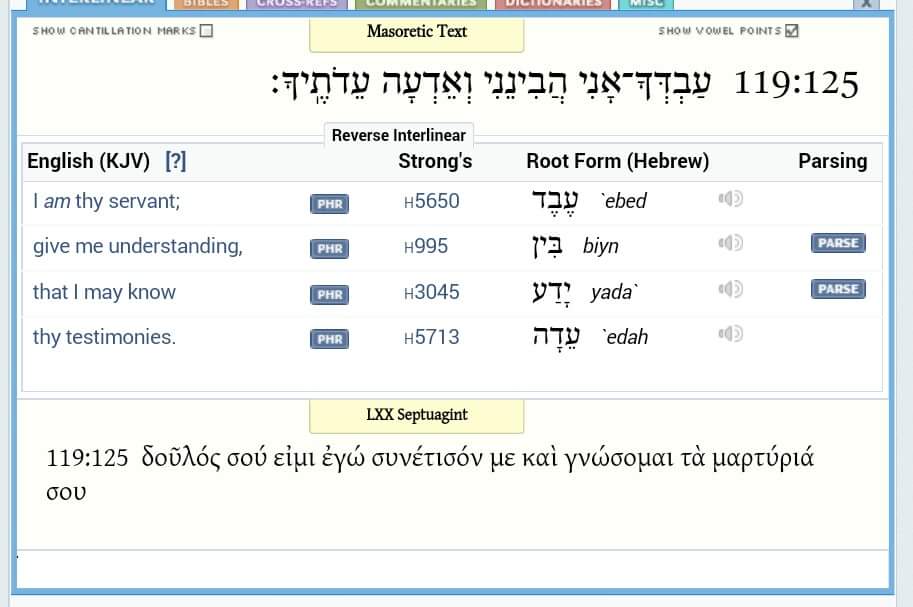This screenshot has height=607, width=913.
Task: Open Strong's H3045 entry
Action: [432, 292]
